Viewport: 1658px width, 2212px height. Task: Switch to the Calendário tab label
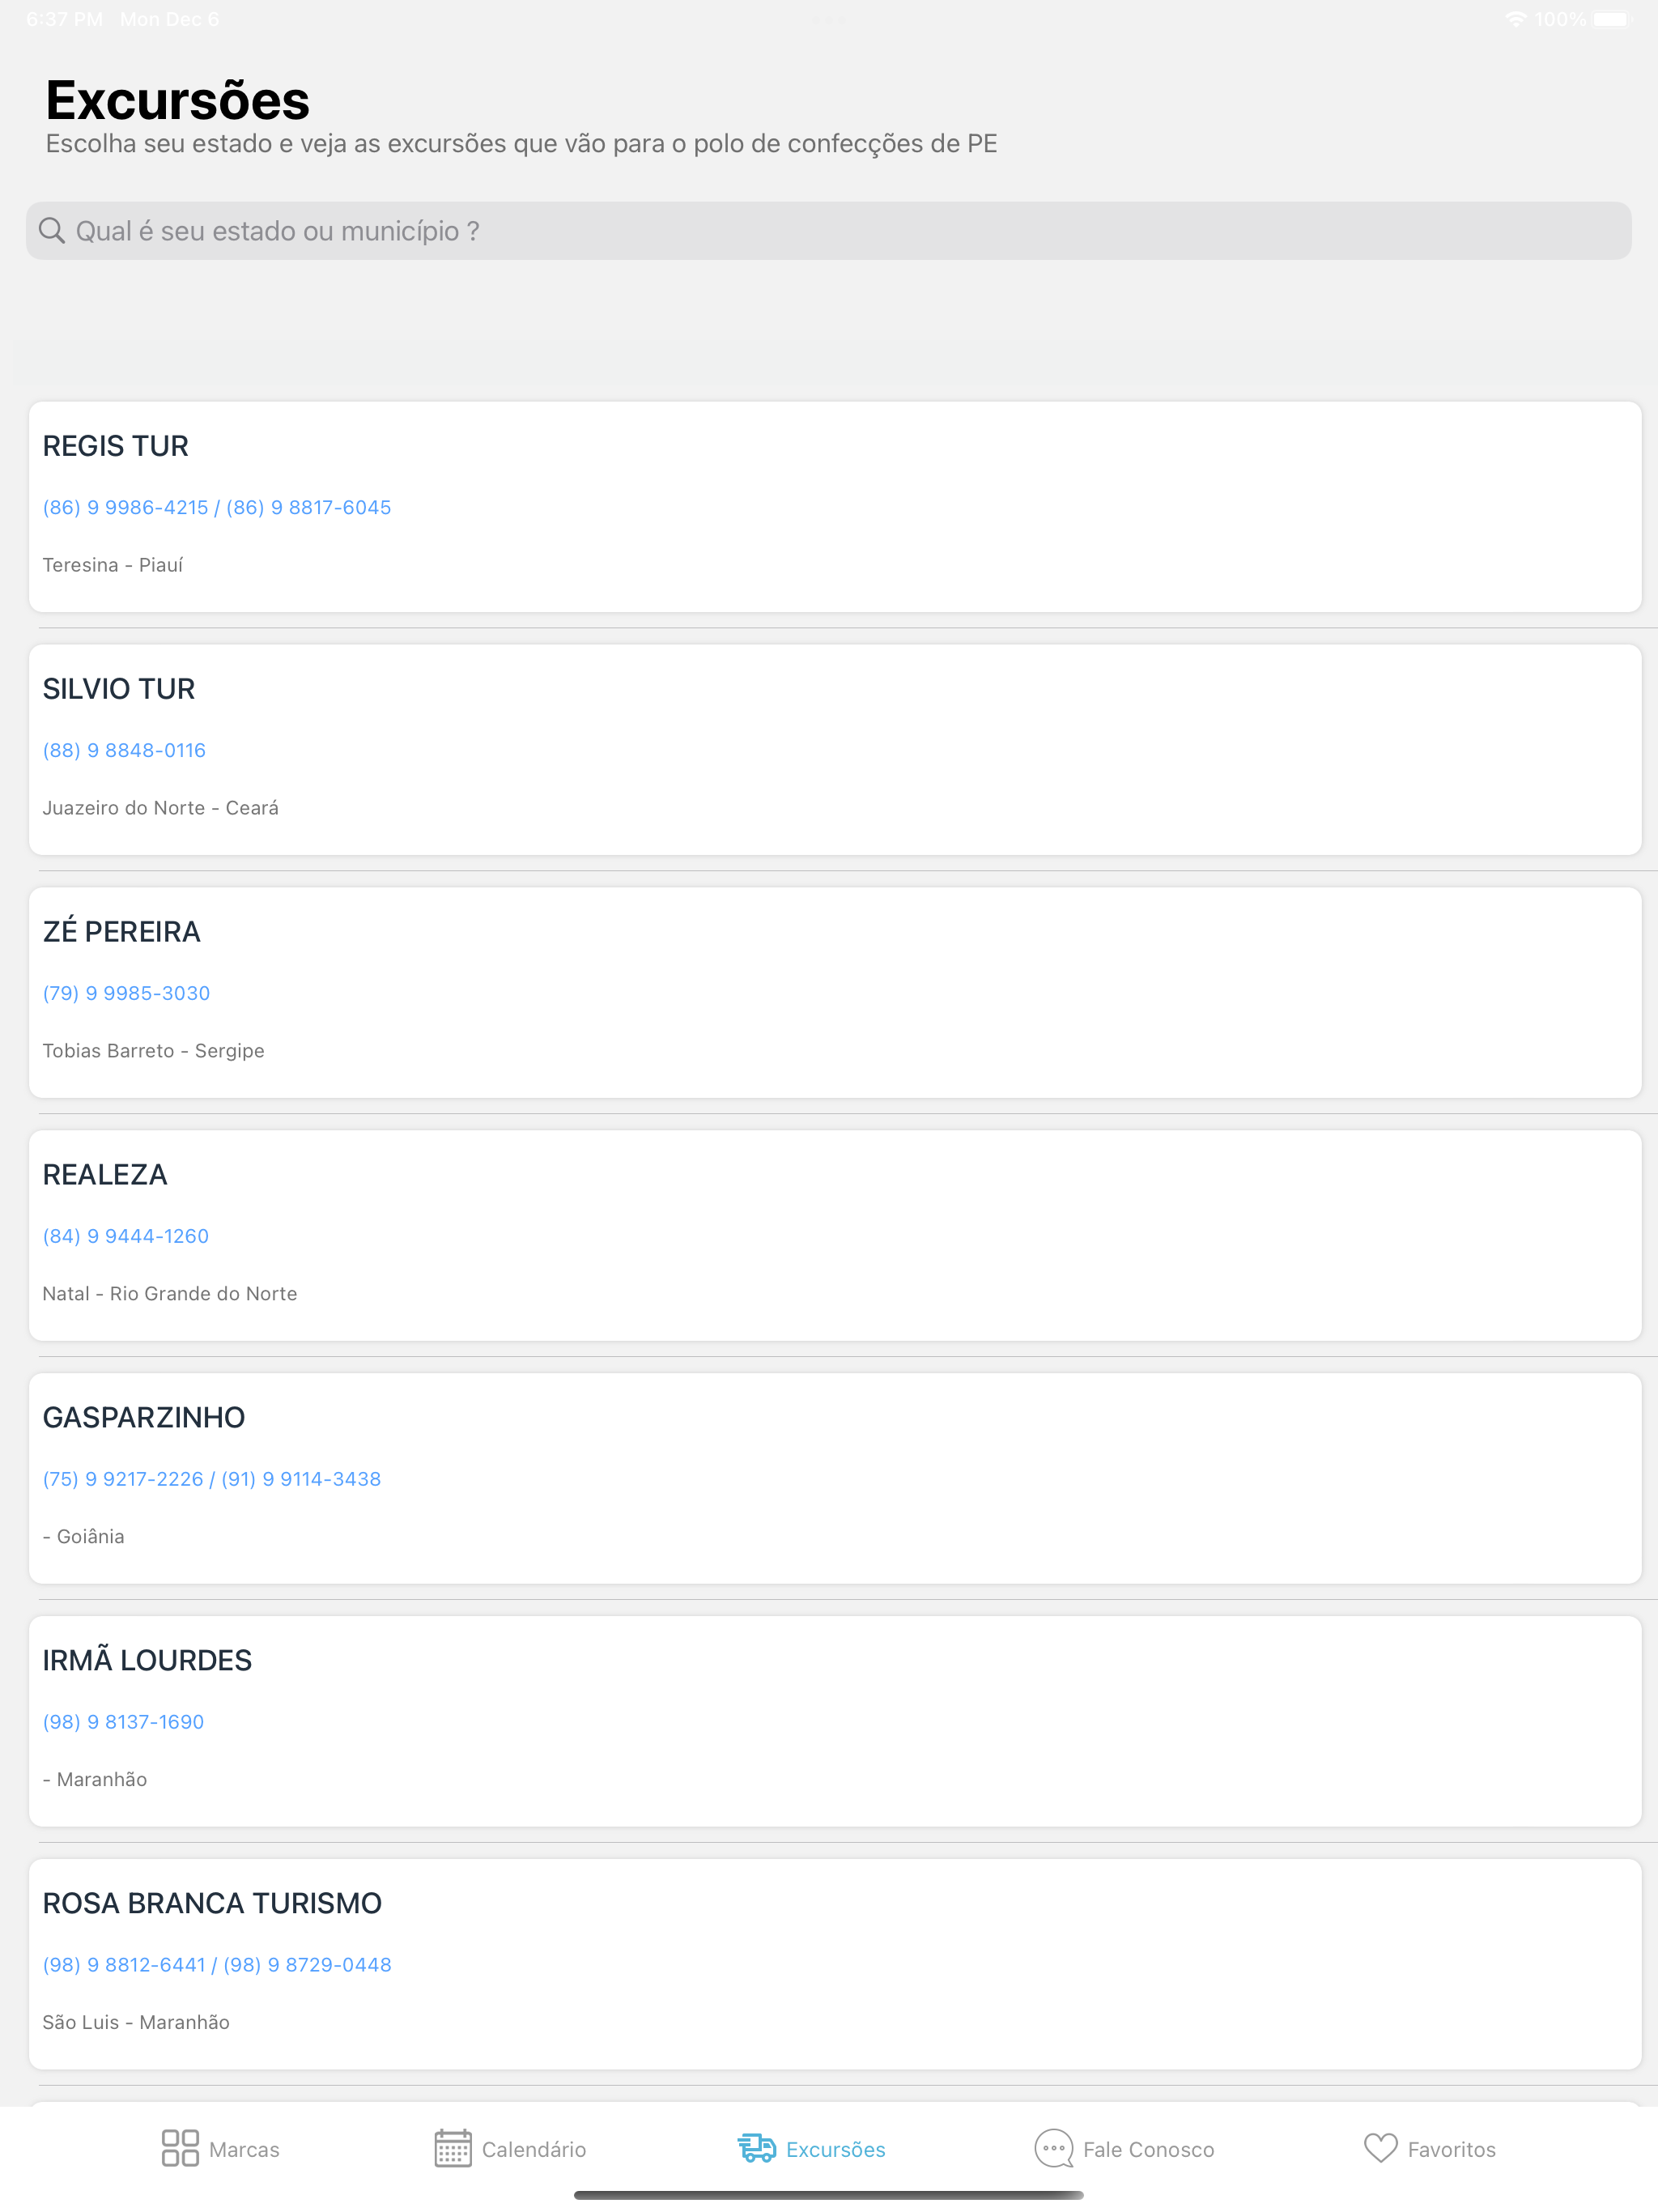pos(534,2149)
